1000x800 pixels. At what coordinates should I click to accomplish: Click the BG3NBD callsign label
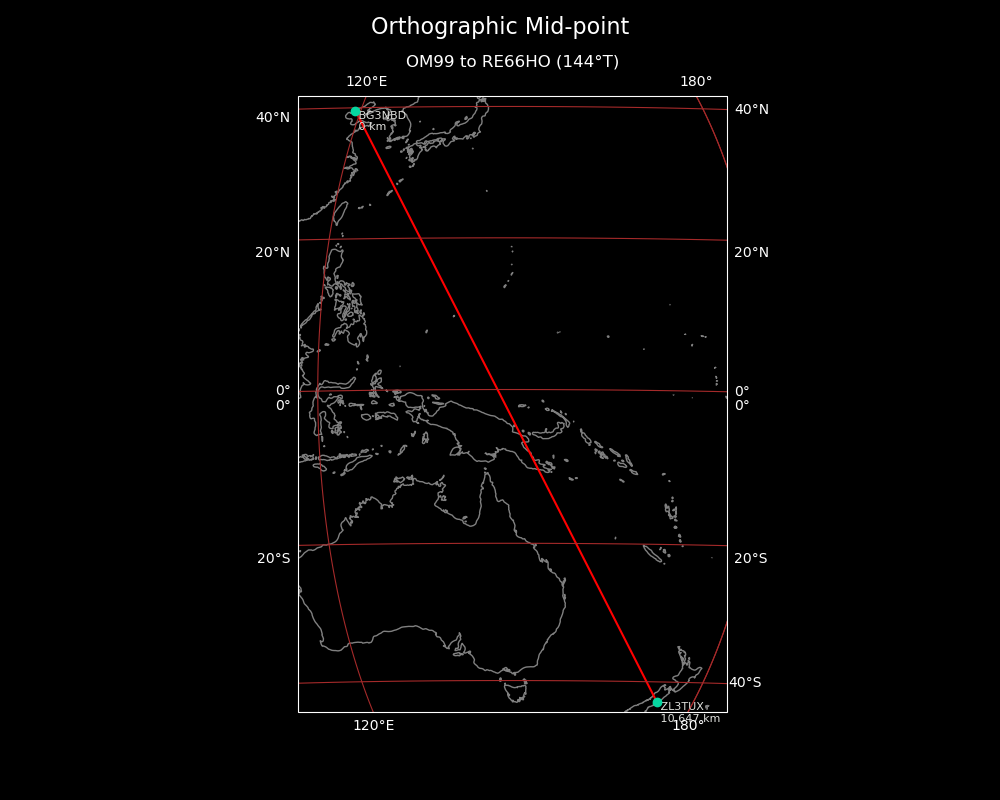383,116
